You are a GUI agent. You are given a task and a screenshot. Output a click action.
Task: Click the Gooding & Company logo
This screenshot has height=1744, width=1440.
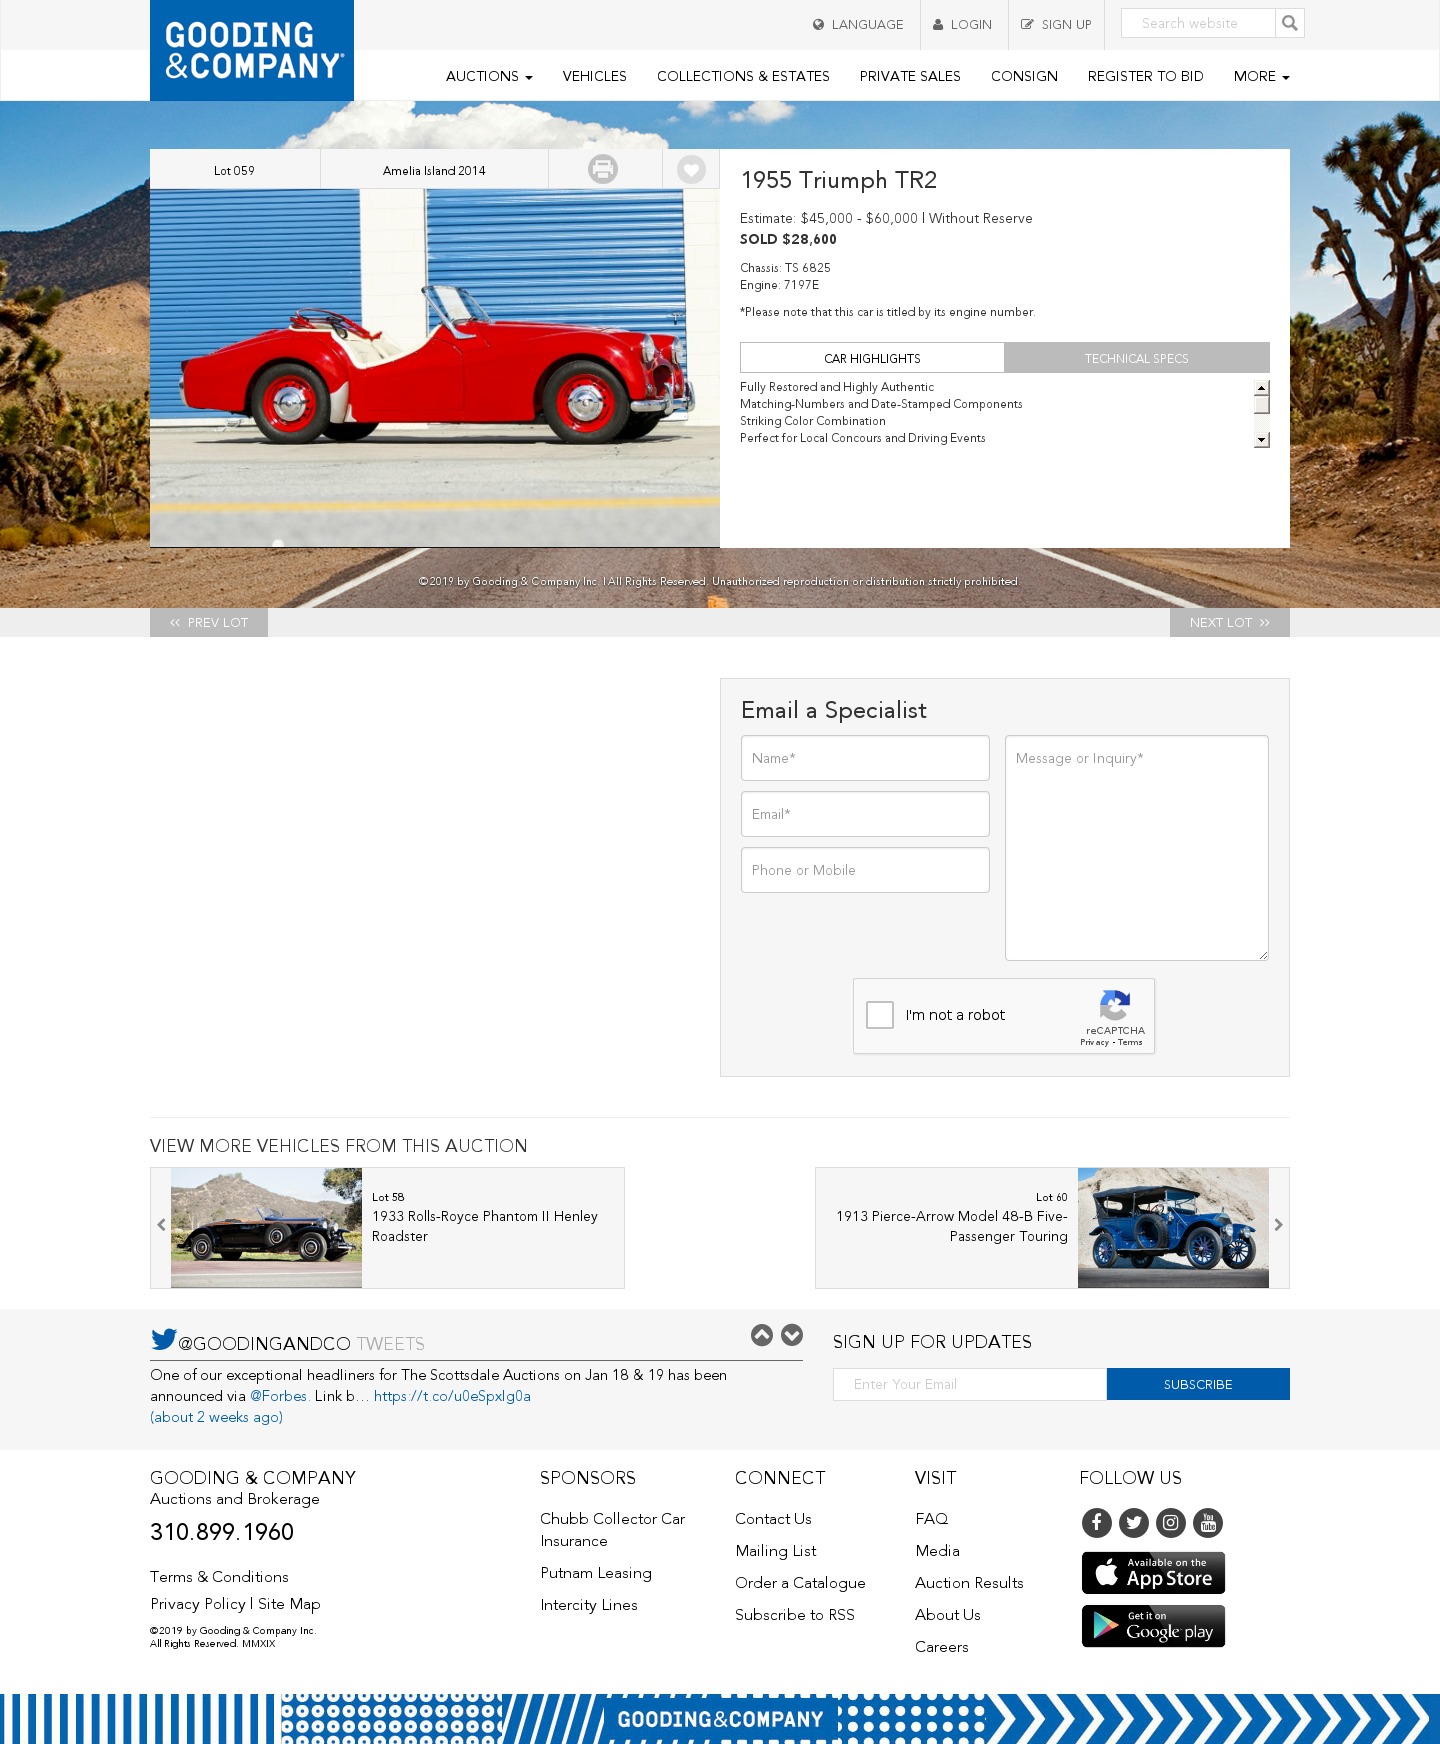(x=252, y=50)
